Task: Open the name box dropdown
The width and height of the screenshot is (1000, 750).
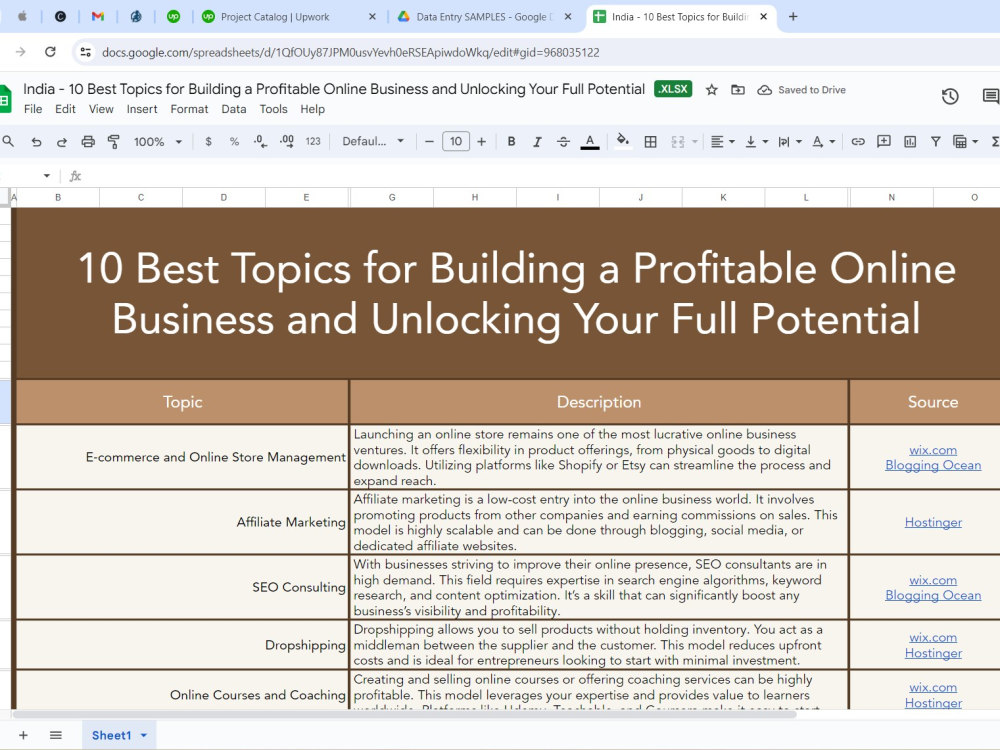Action: click(47, 176)
